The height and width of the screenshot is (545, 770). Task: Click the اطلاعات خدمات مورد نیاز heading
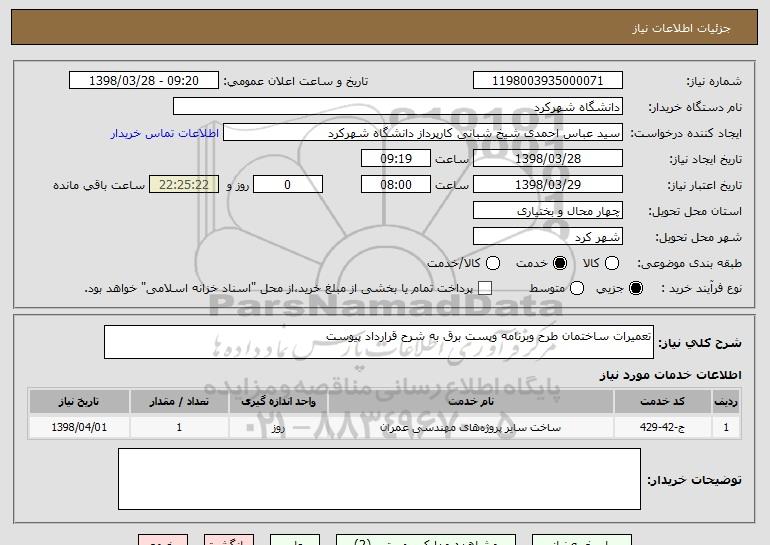tap(670, 375)
